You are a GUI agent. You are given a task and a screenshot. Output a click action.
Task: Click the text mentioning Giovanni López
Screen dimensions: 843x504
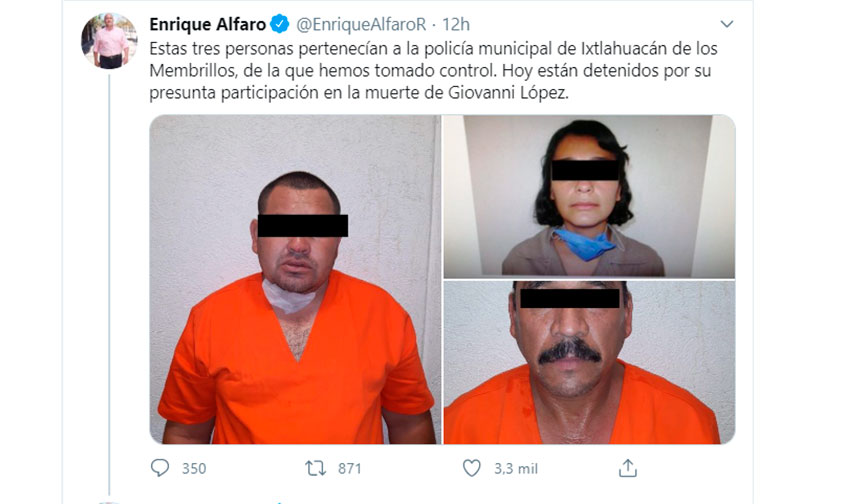[508, 93]
